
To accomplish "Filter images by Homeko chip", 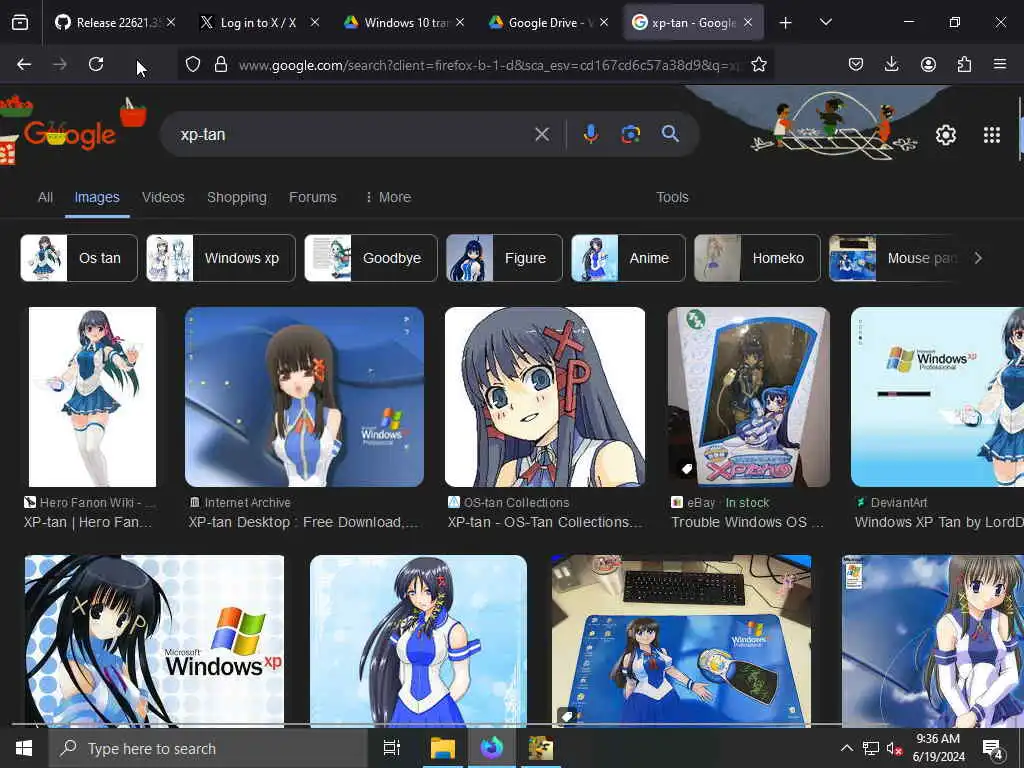I will [x=757, y=258].
